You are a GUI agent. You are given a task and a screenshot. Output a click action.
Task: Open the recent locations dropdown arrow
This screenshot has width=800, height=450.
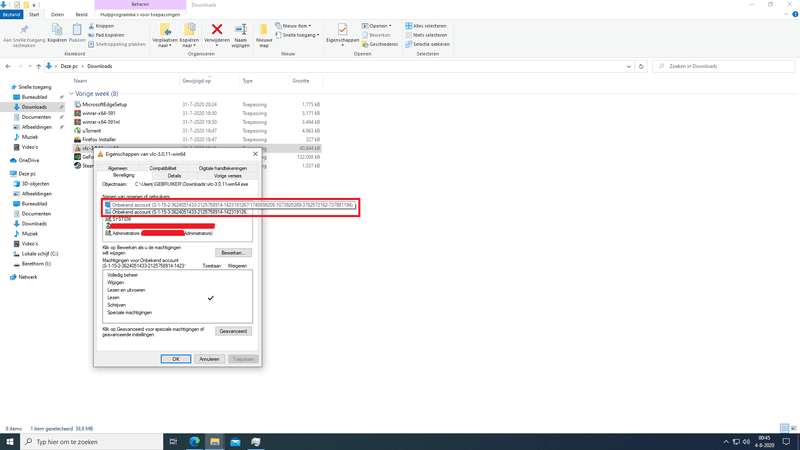(30, 66)
